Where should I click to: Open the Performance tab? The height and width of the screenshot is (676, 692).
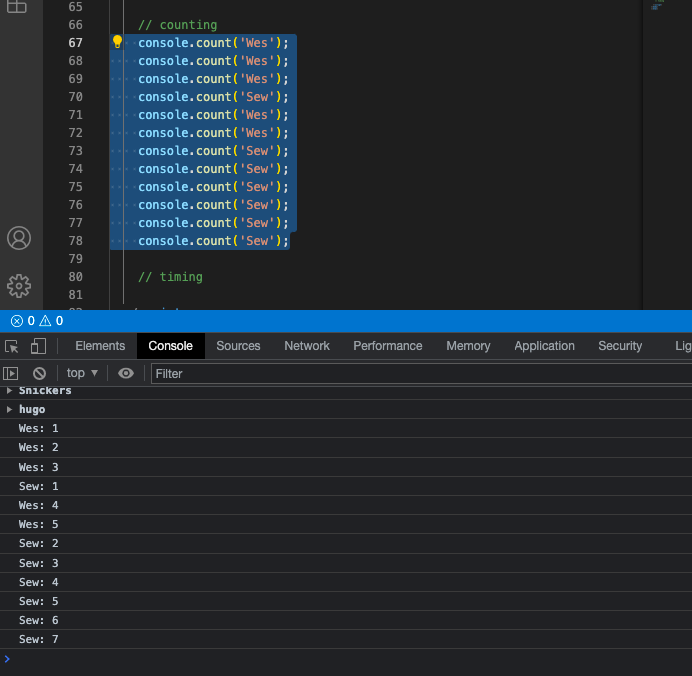pyautogui.click(x=387, y=346)
